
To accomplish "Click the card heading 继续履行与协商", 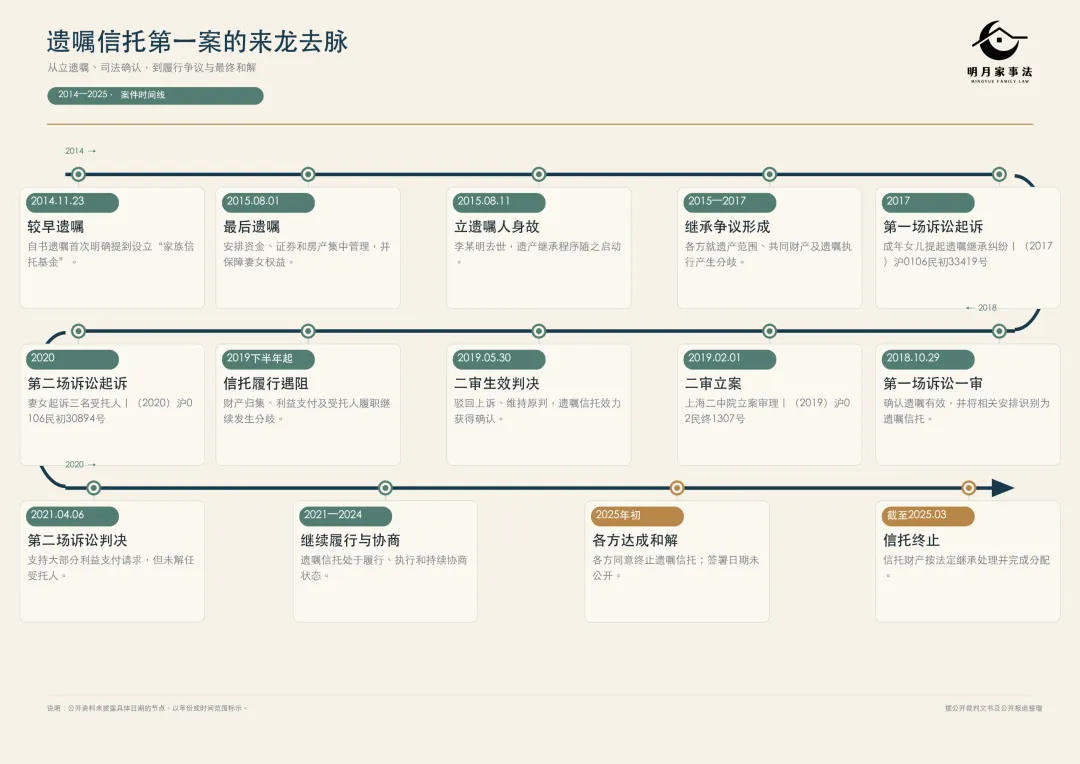I will [350, 540].
